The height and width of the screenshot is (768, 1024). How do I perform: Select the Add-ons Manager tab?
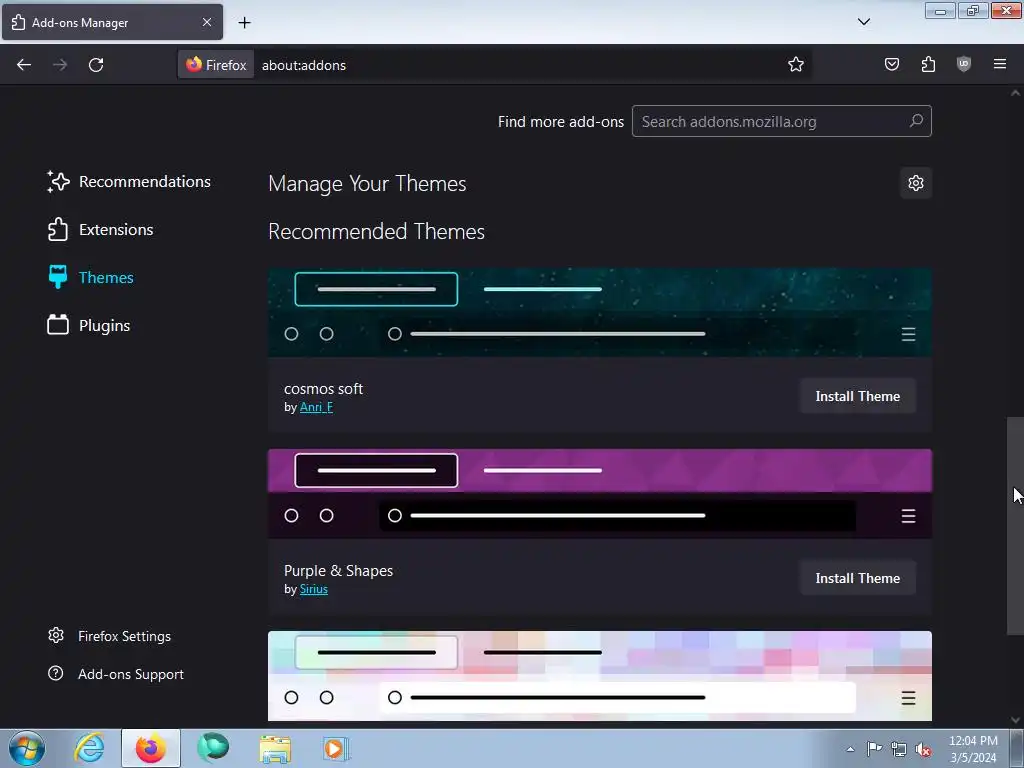[112, 22]
